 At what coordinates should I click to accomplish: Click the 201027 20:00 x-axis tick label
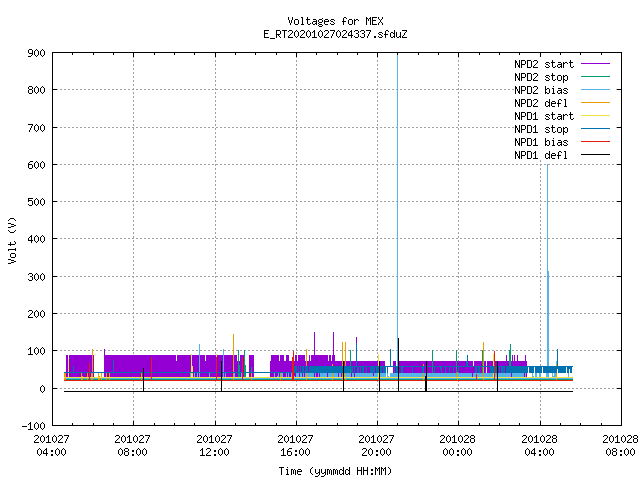pyautogui.click(x=376, y=446)
